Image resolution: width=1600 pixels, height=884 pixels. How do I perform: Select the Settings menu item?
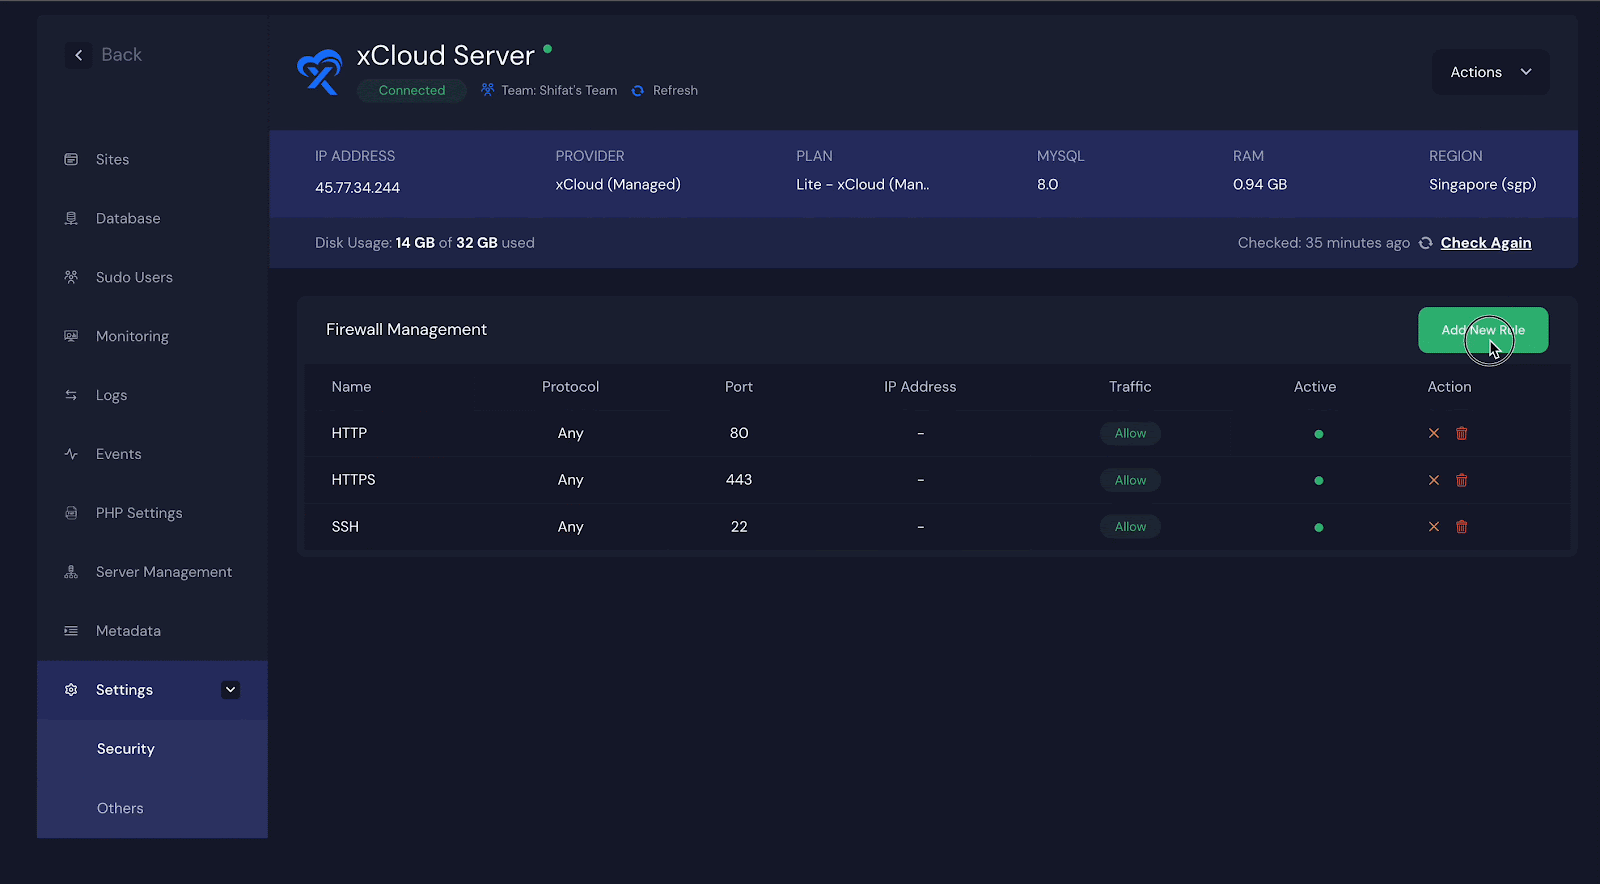(152, 690)
